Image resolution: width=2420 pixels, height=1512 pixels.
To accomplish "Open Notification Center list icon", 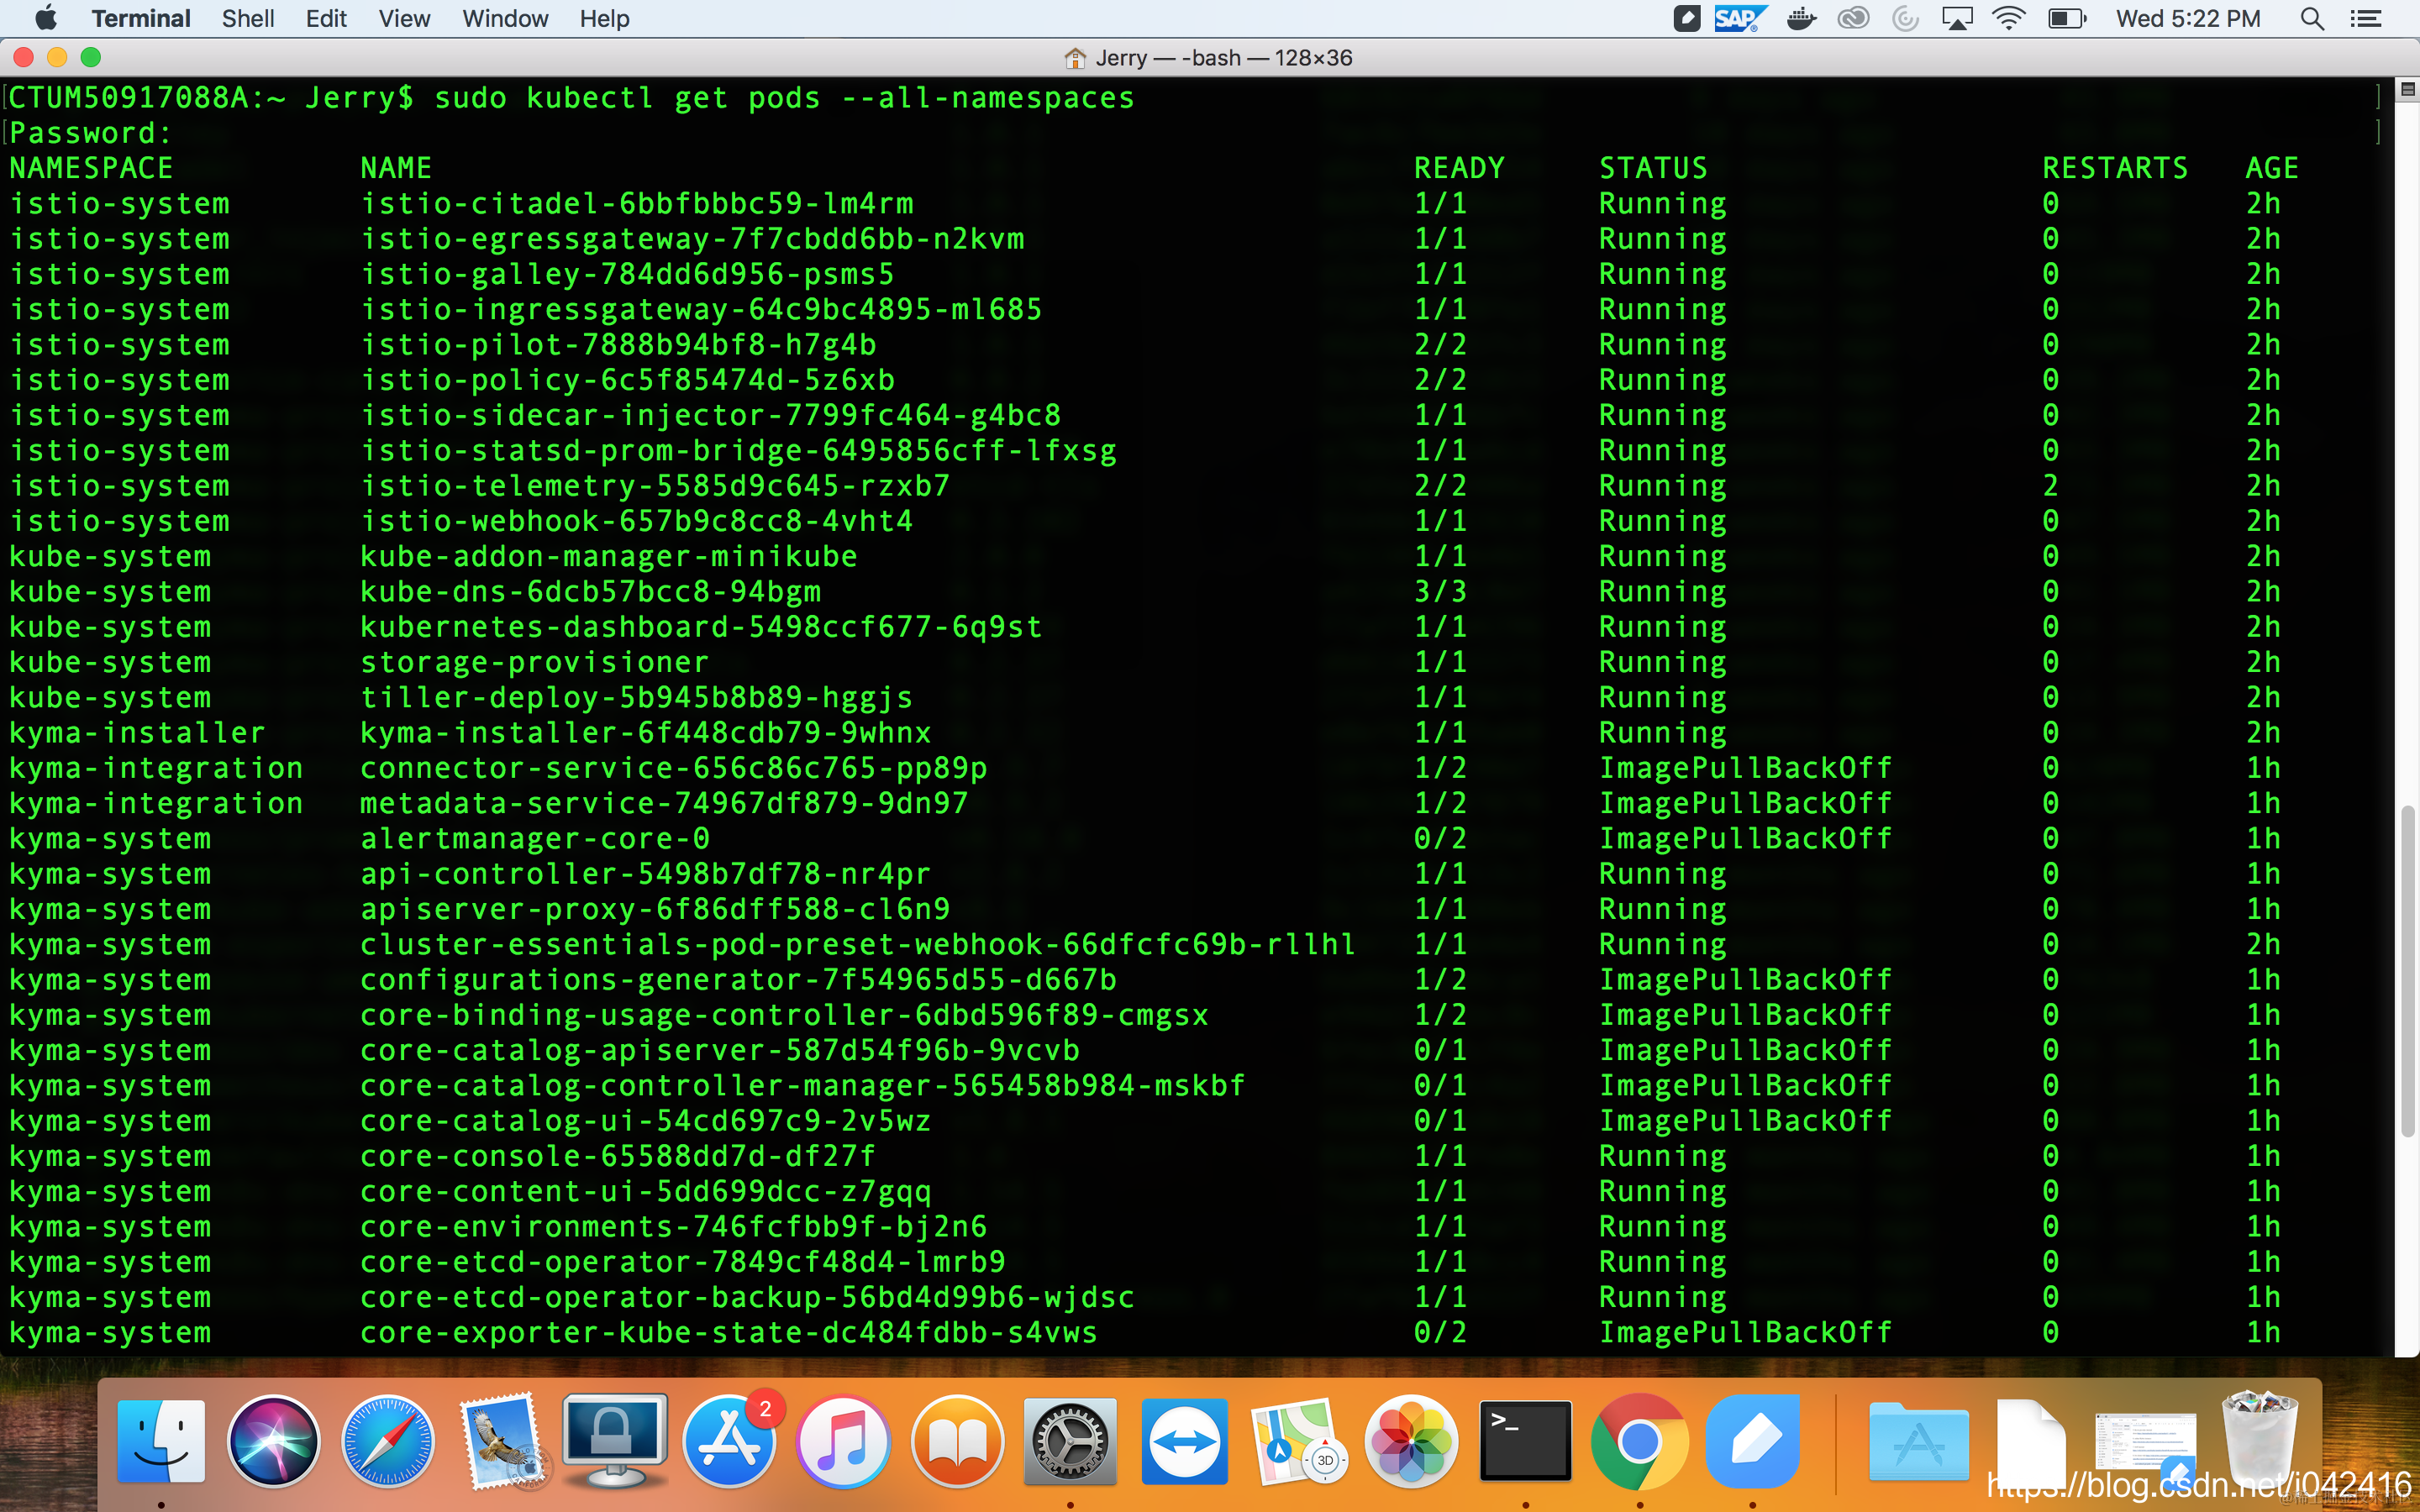I will 2366,19.
